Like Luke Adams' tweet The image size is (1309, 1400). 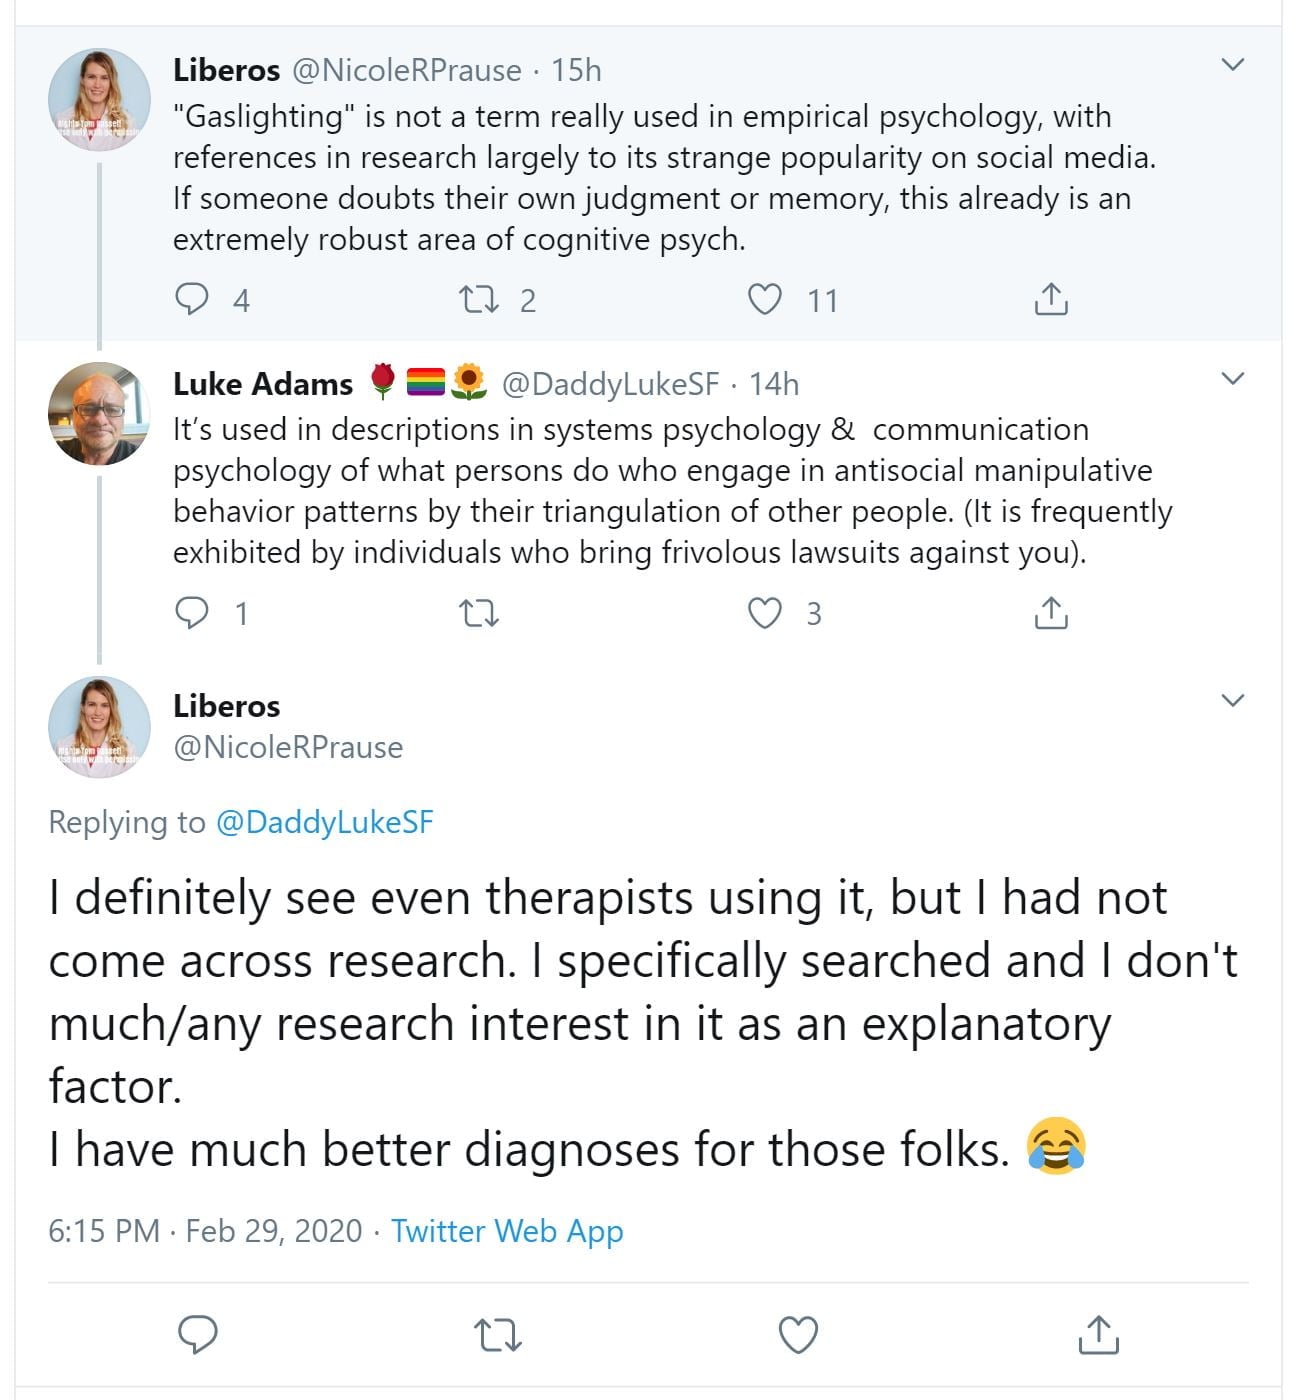(x=766, y=613)
